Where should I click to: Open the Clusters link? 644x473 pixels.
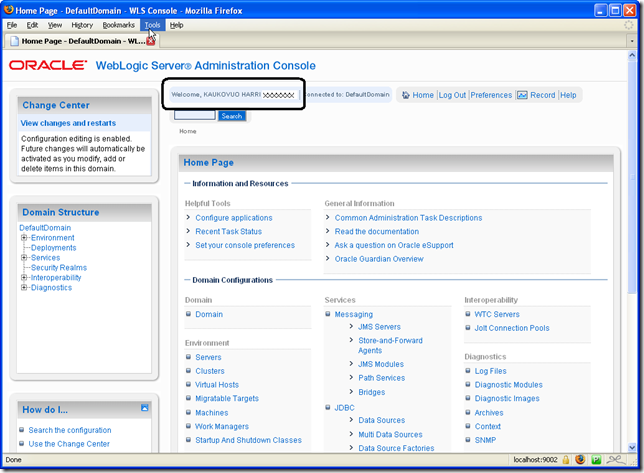click(210, 371)
